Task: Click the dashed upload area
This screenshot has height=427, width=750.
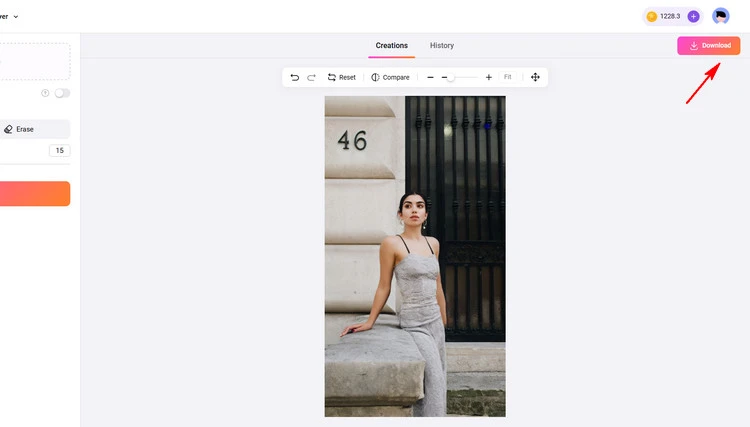Action: coord(35,61)
